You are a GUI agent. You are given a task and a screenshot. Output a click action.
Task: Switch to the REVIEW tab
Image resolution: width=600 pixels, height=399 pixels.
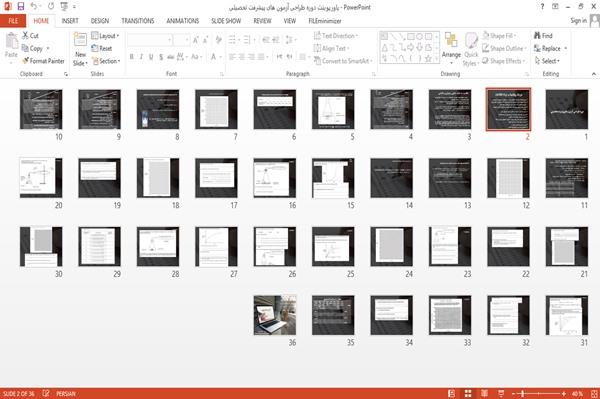(x=262, y=21)
